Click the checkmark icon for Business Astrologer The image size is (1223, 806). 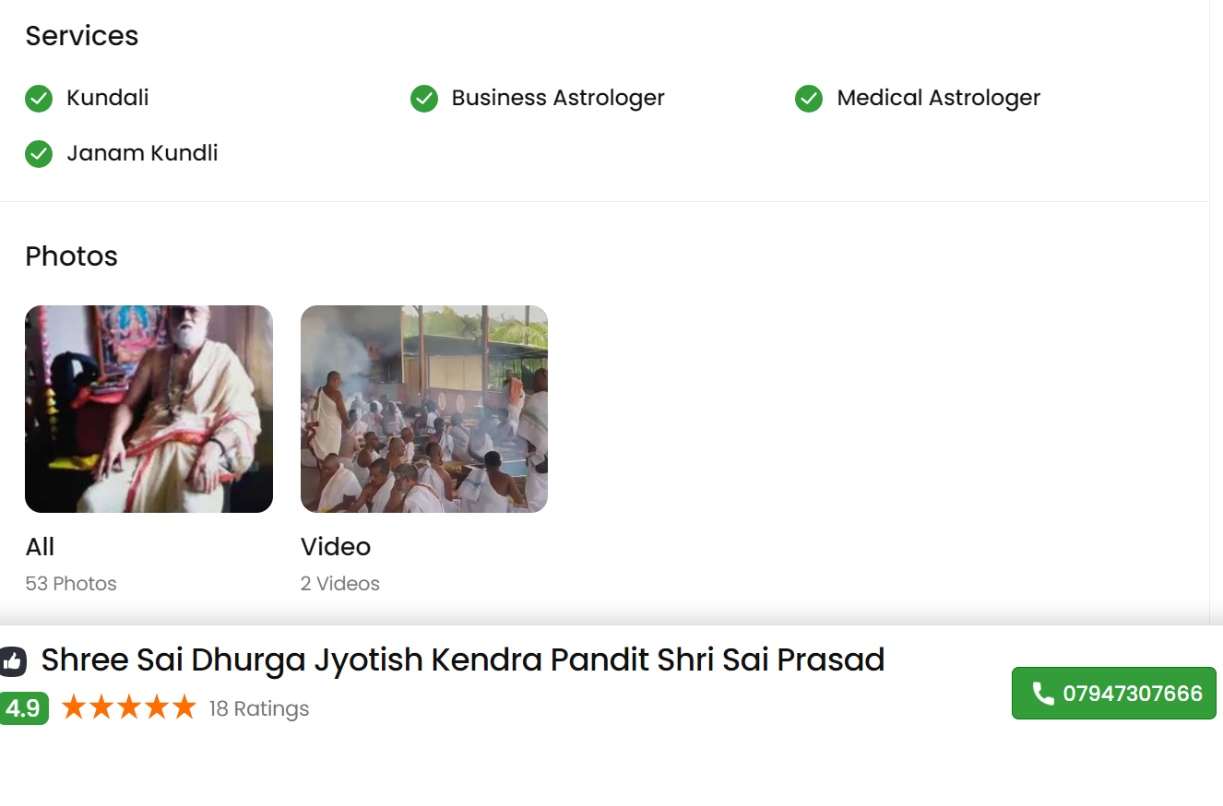(424, 98)
